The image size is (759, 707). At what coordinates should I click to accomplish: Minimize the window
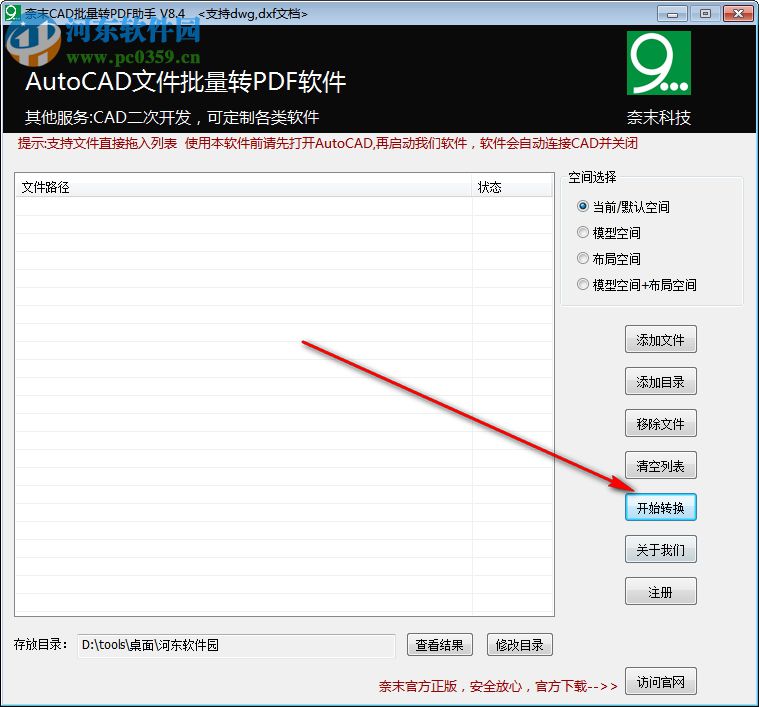tap(672, 14)
